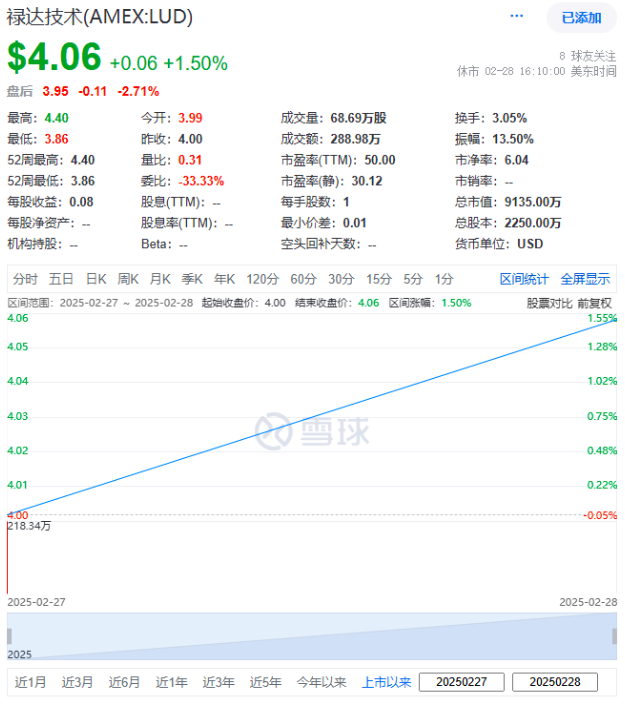Select the 上市以来 since-listing range

[387, 682]
